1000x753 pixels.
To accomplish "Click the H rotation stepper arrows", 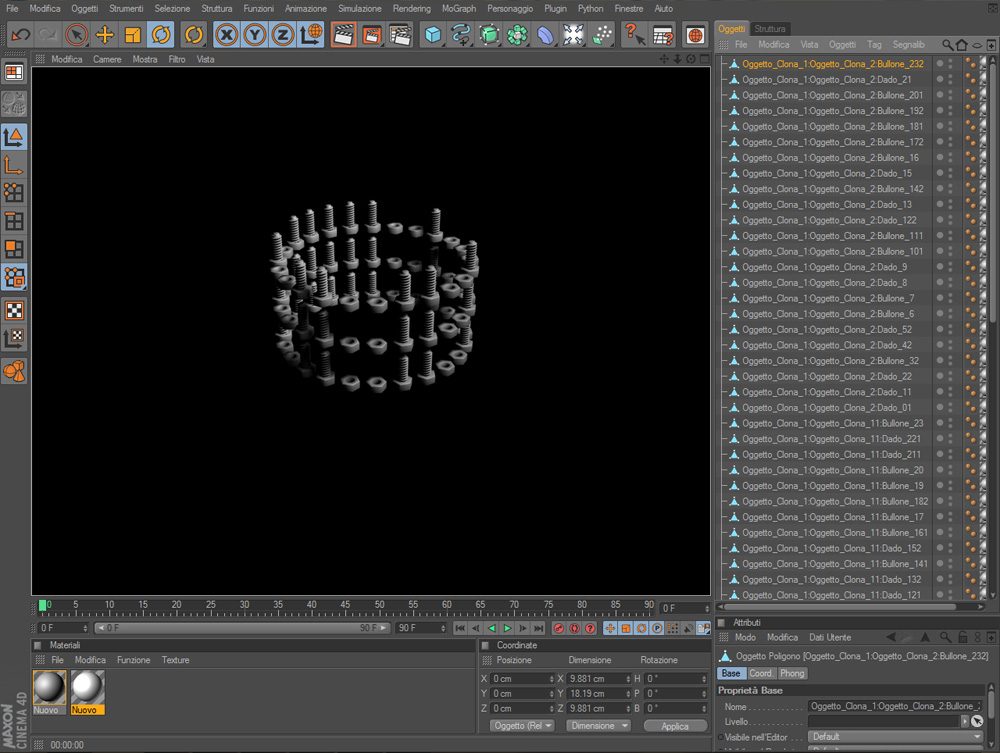I will tap(704, 679).
